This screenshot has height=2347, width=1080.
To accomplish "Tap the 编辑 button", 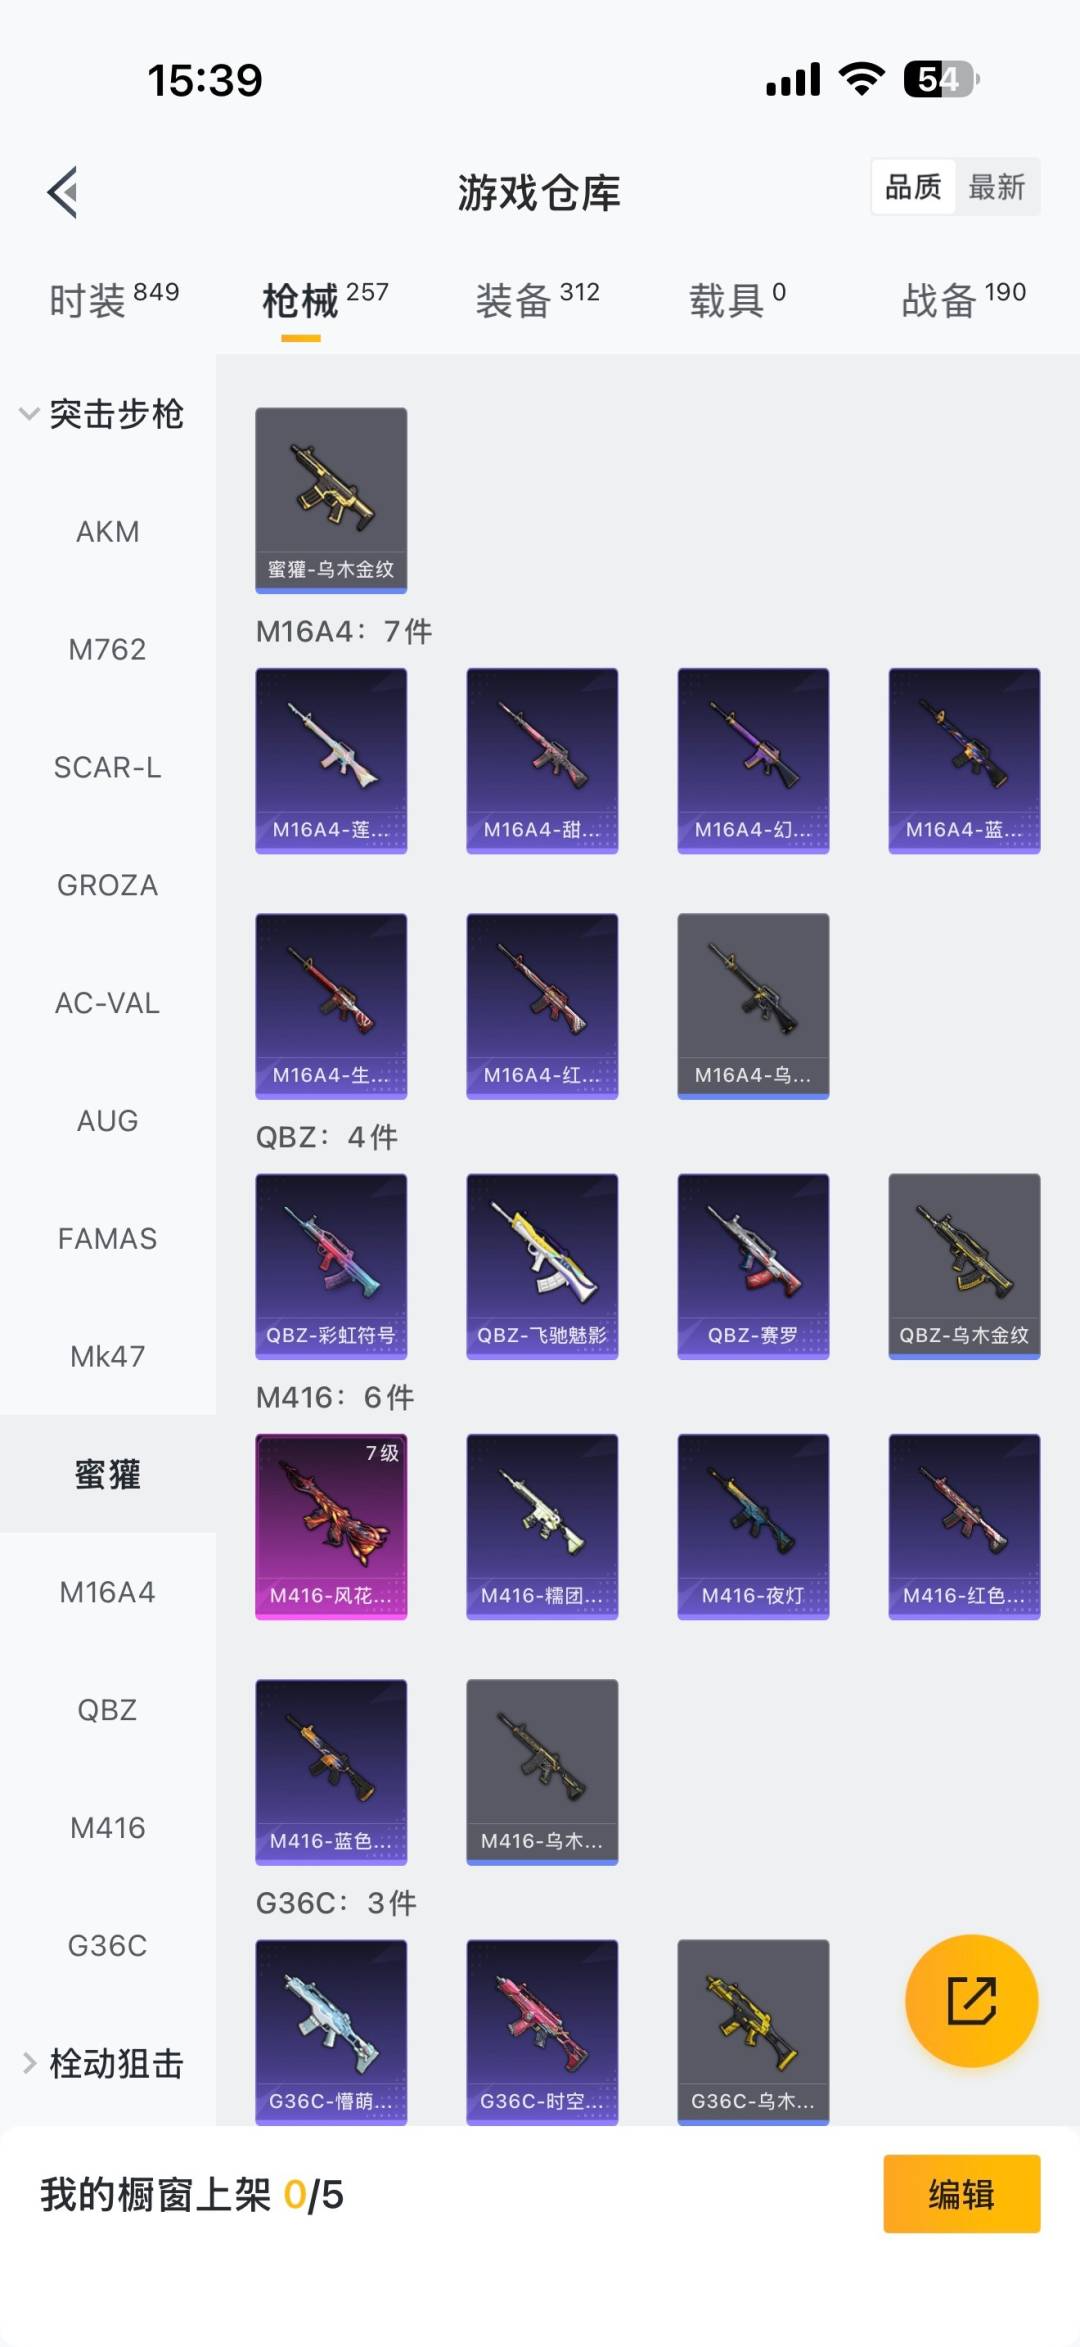I will (961, 2194).
